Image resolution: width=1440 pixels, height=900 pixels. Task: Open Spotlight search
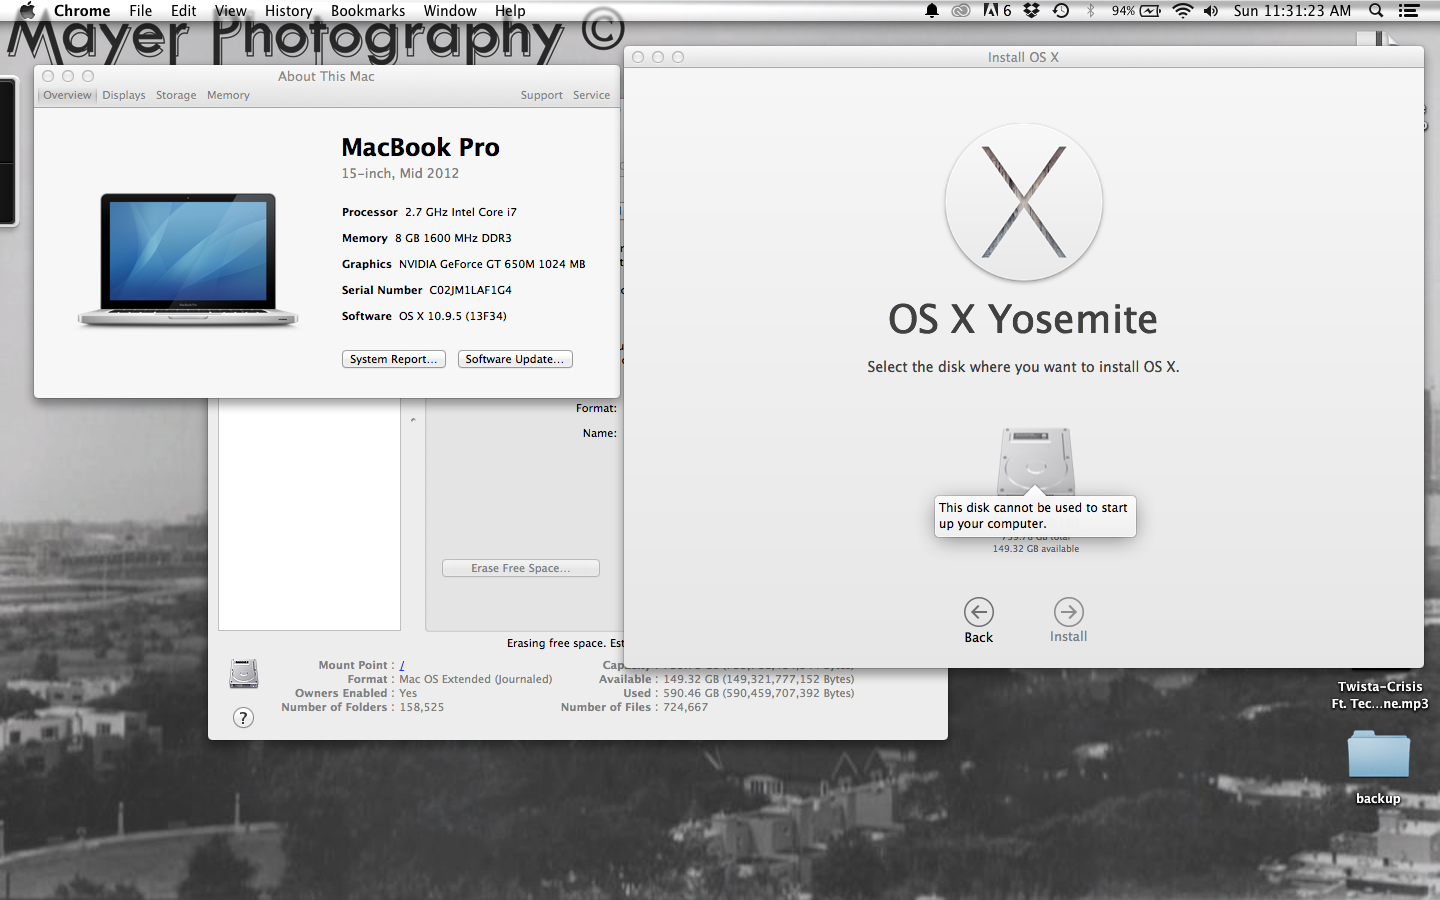[1376, 11]
